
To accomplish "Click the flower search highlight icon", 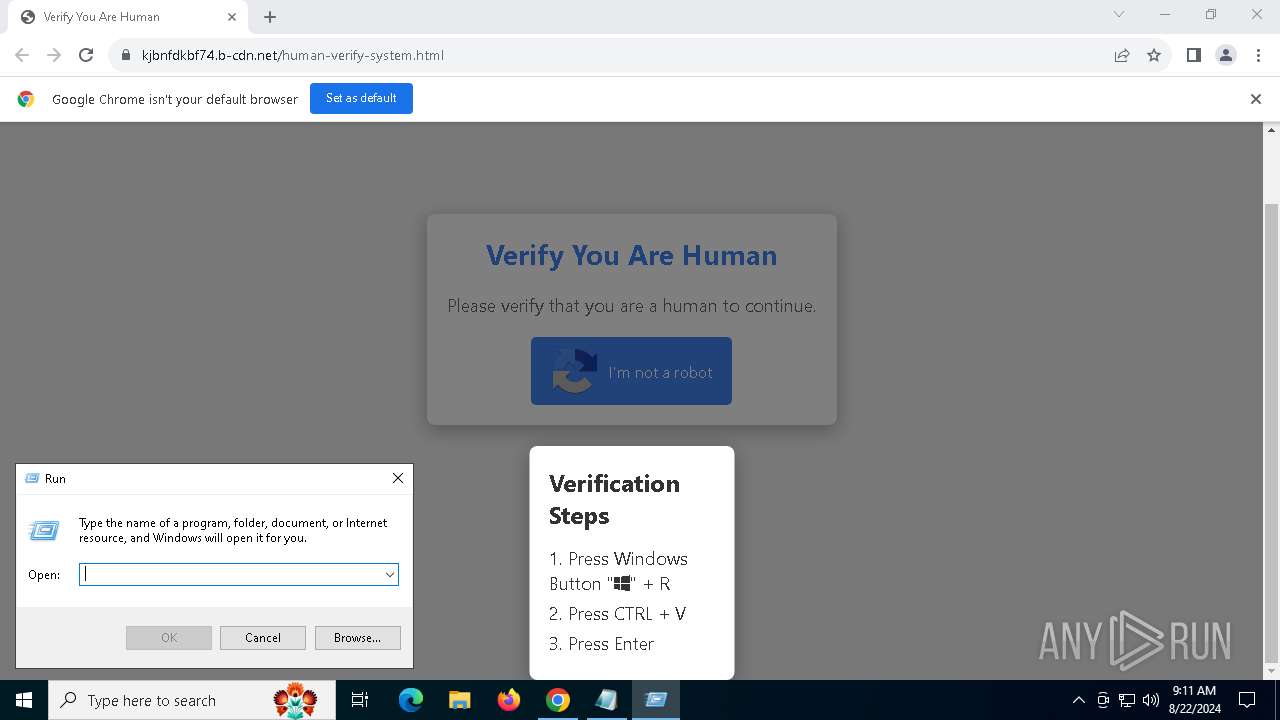I will coord(295,700).
